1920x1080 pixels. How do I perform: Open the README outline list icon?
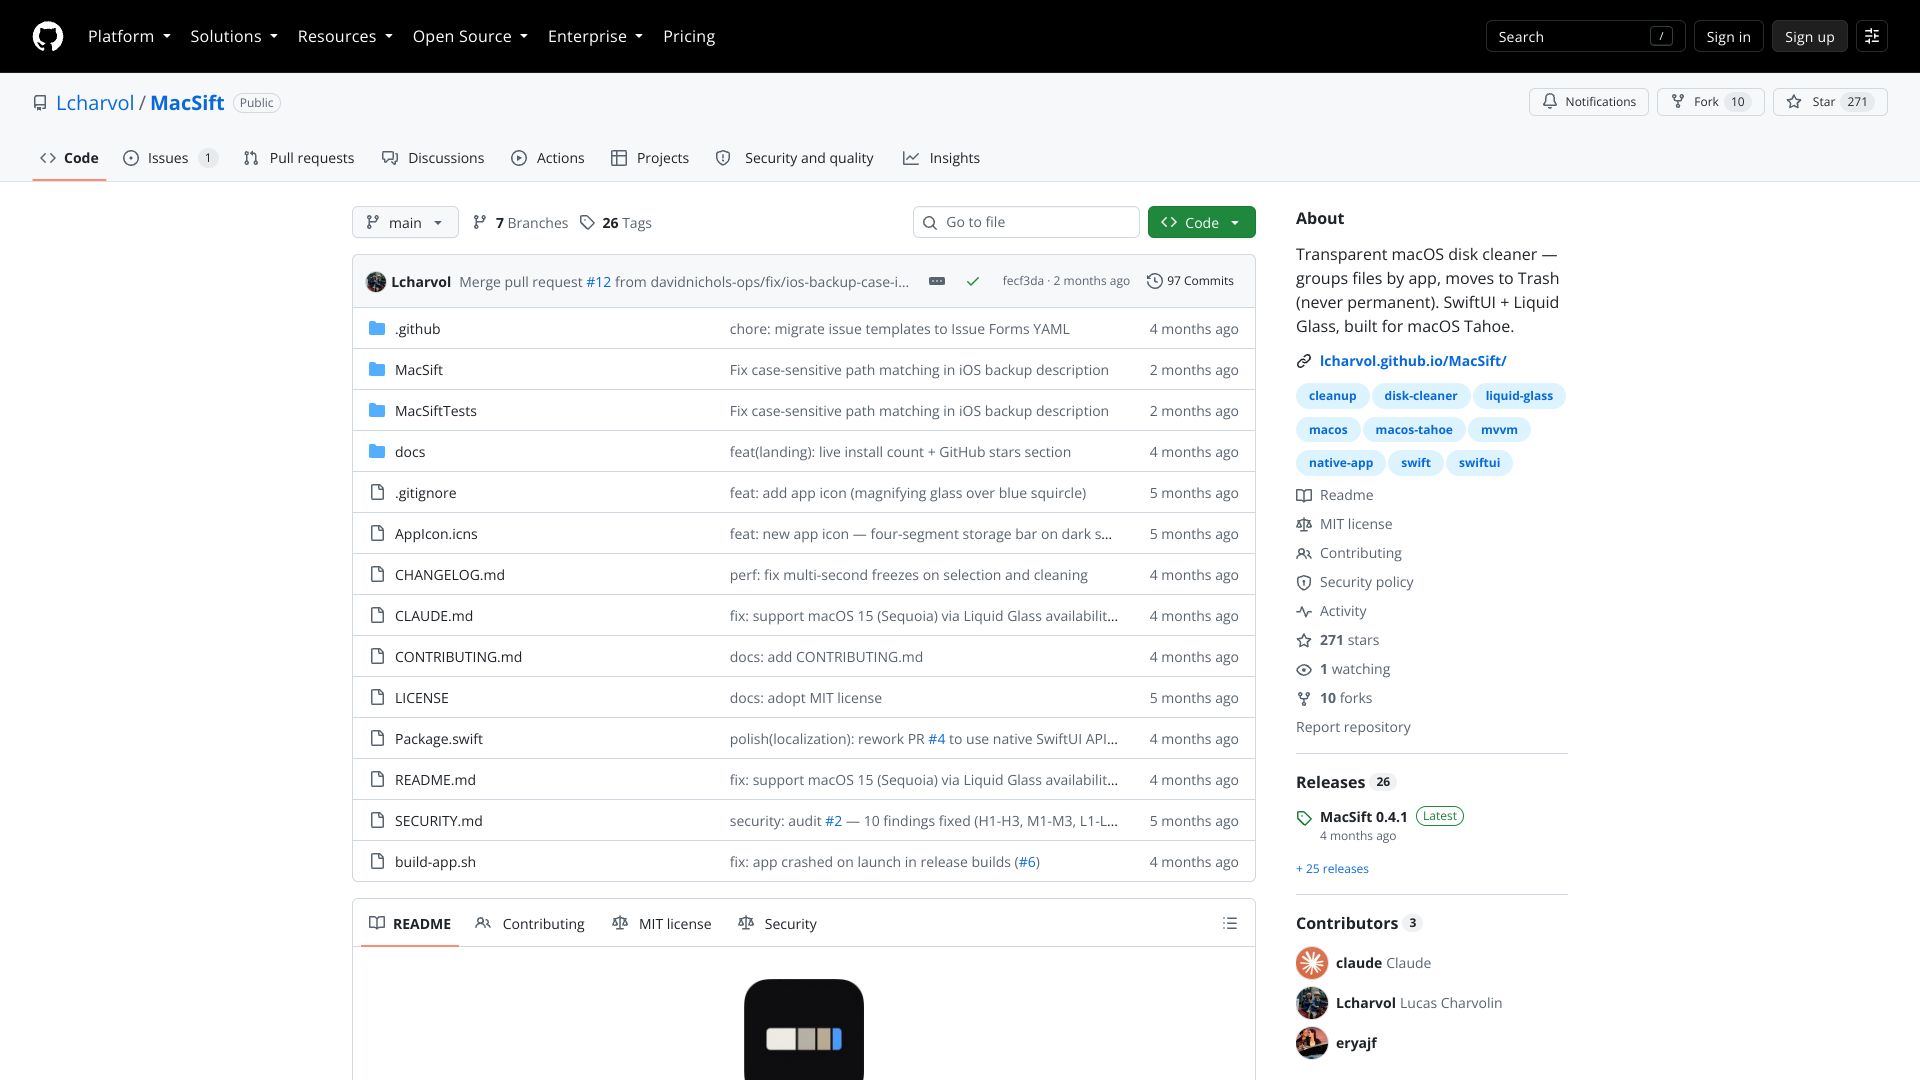[x=1230, y=923]
